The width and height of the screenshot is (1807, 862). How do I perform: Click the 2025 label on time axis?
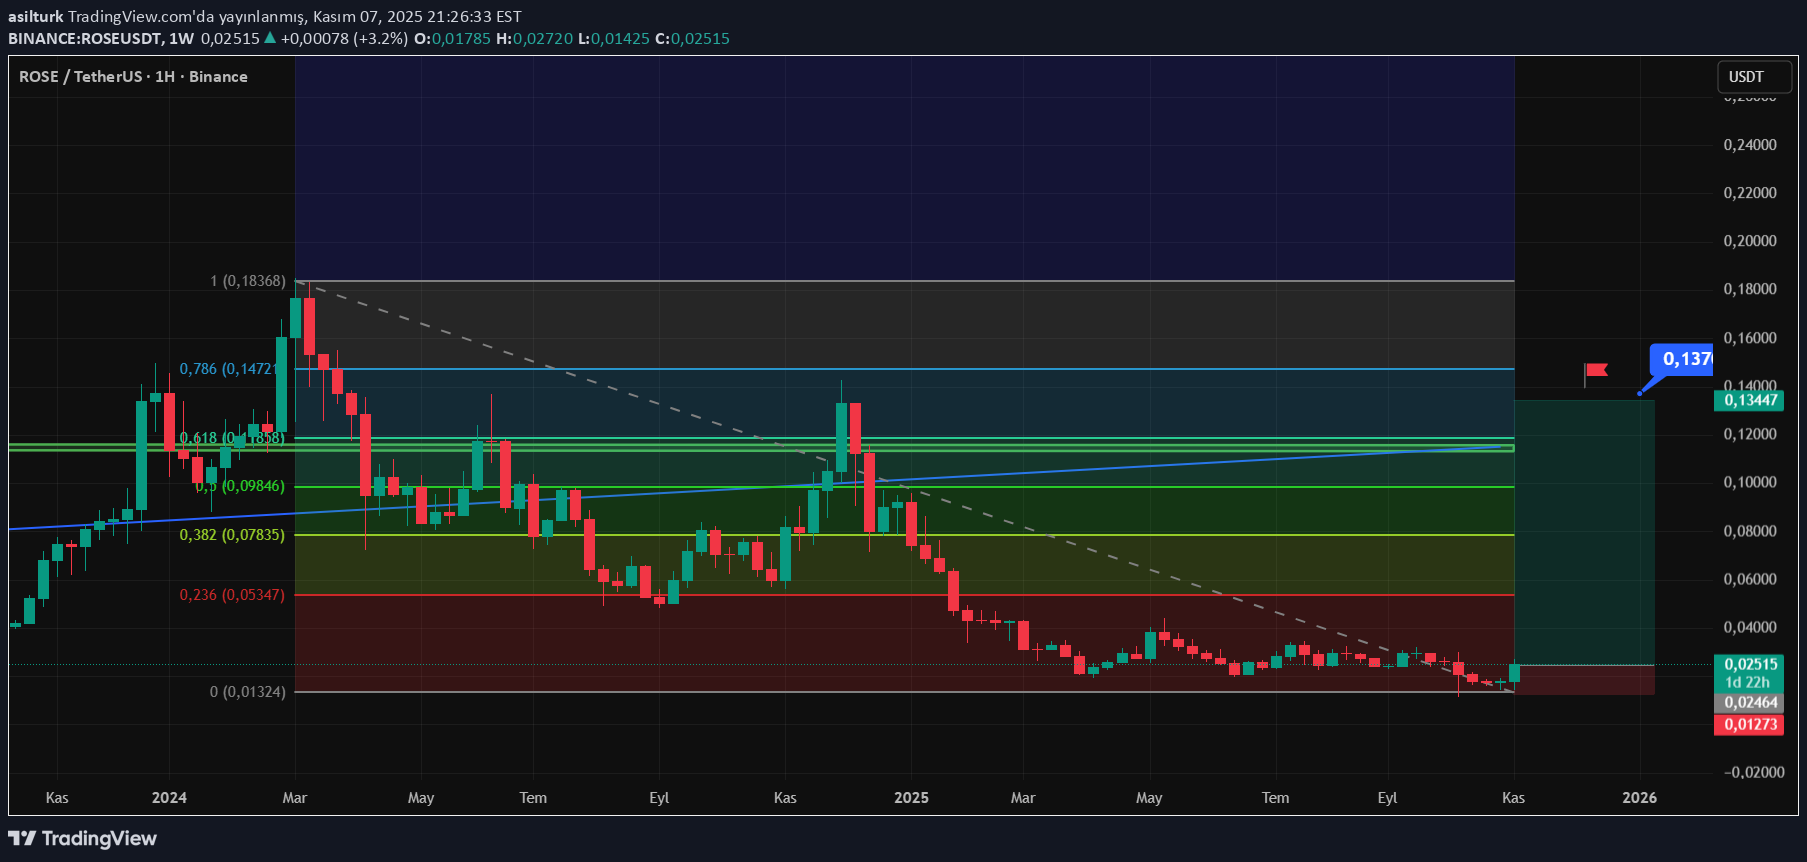coord(911,797)
